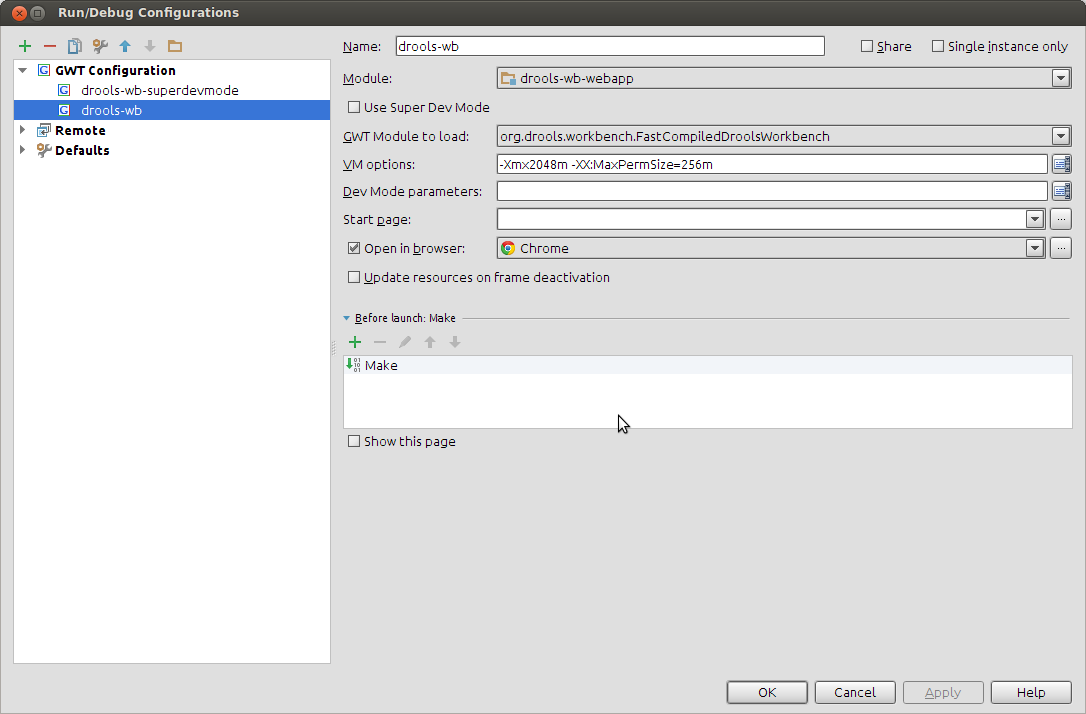Remove the selected run configuration

coord(50,46)
